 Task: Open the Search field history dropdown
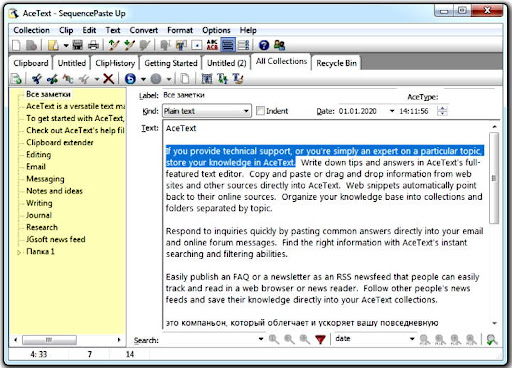(x=261, y=339)
